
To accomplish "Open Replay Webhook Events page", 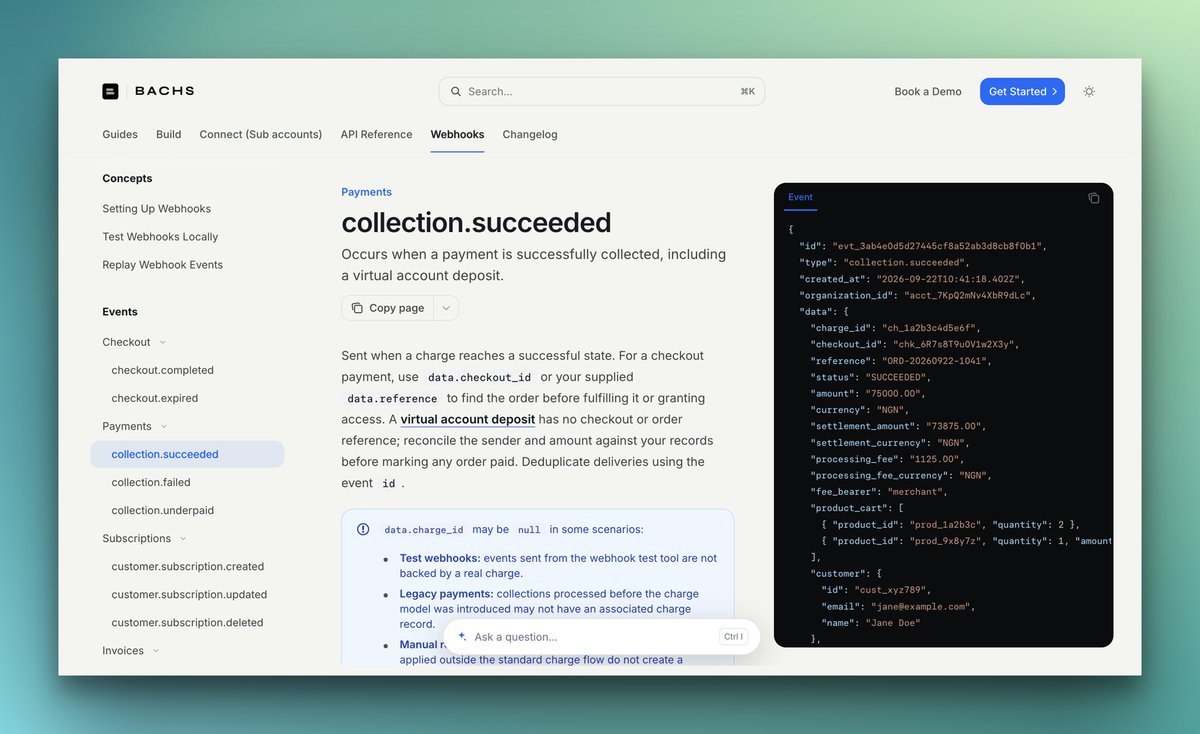I will [162, 264].
